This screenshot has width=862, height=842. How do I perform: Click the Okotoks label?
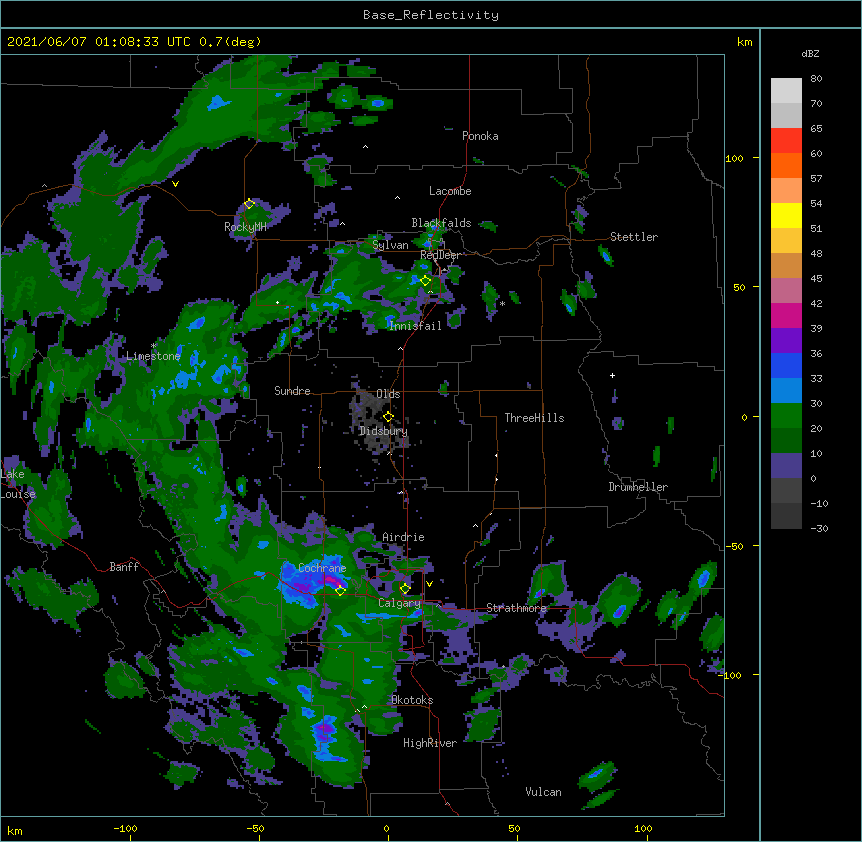pyautogui.click(x=412, y=700)
